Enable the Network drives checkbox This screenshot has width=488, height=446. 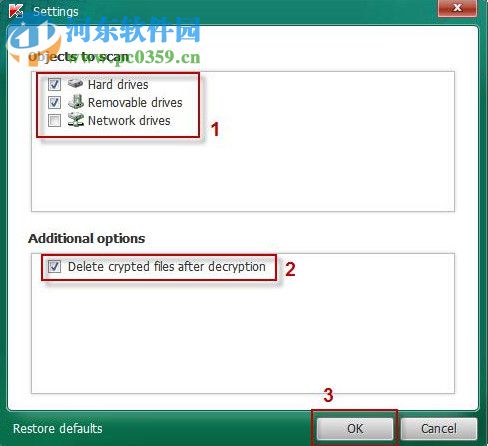(54, 120)
